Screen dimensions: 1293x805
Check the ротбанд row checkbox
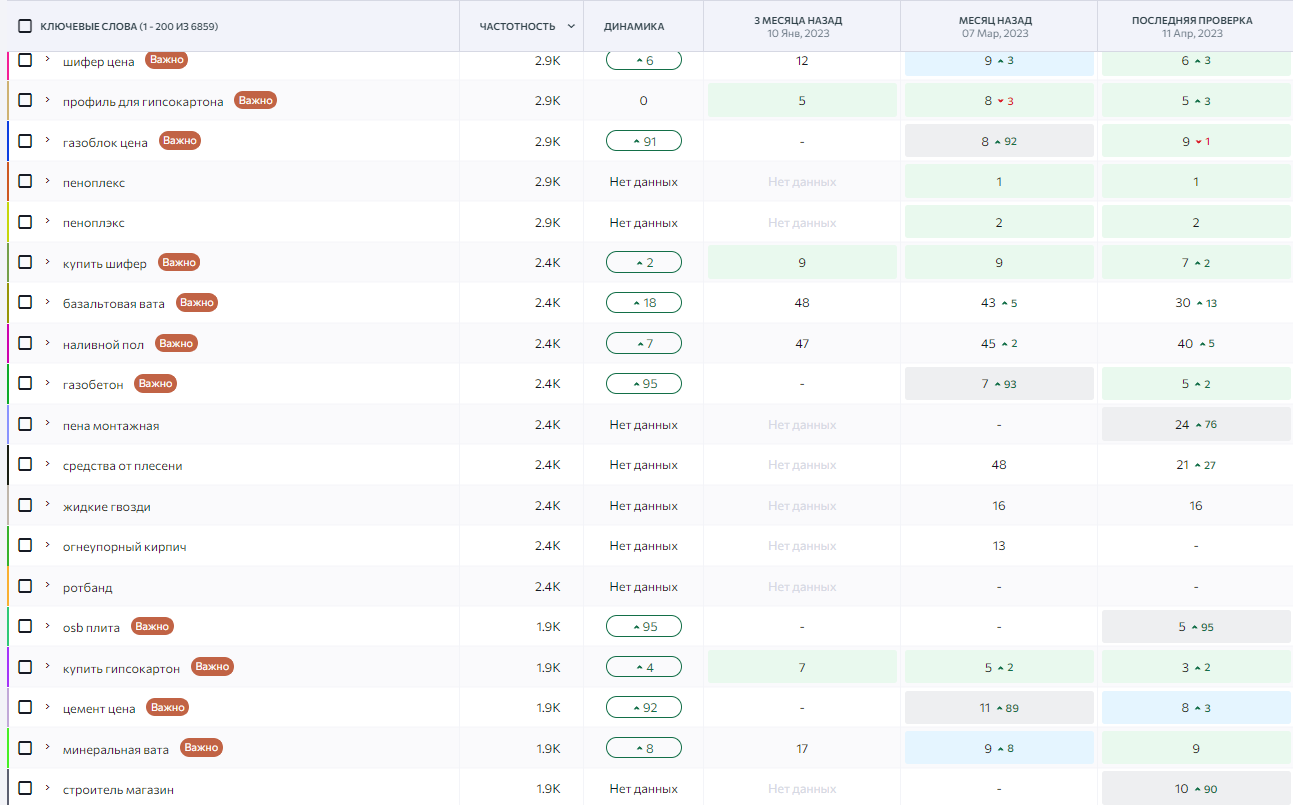[x=25, y=586]
